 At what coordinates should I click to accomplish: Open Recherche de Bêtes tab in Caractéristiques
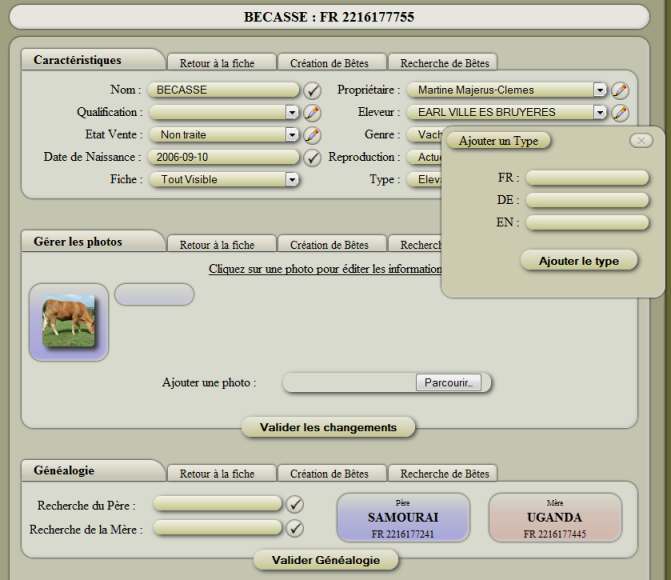click(441, 63)
